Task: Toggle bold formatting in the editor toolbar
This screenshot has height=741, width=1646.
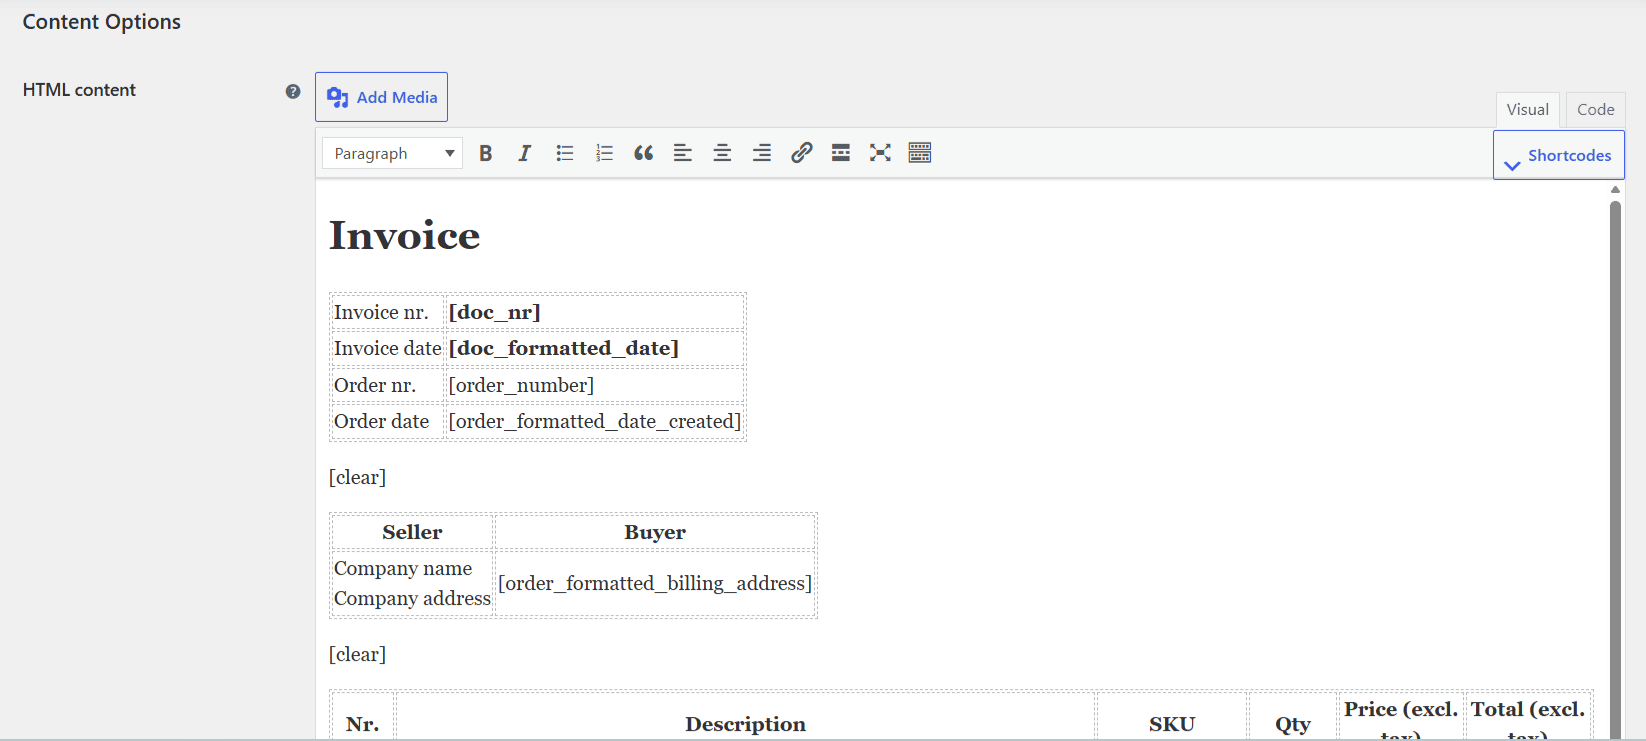Action: (x=485, y=153)
